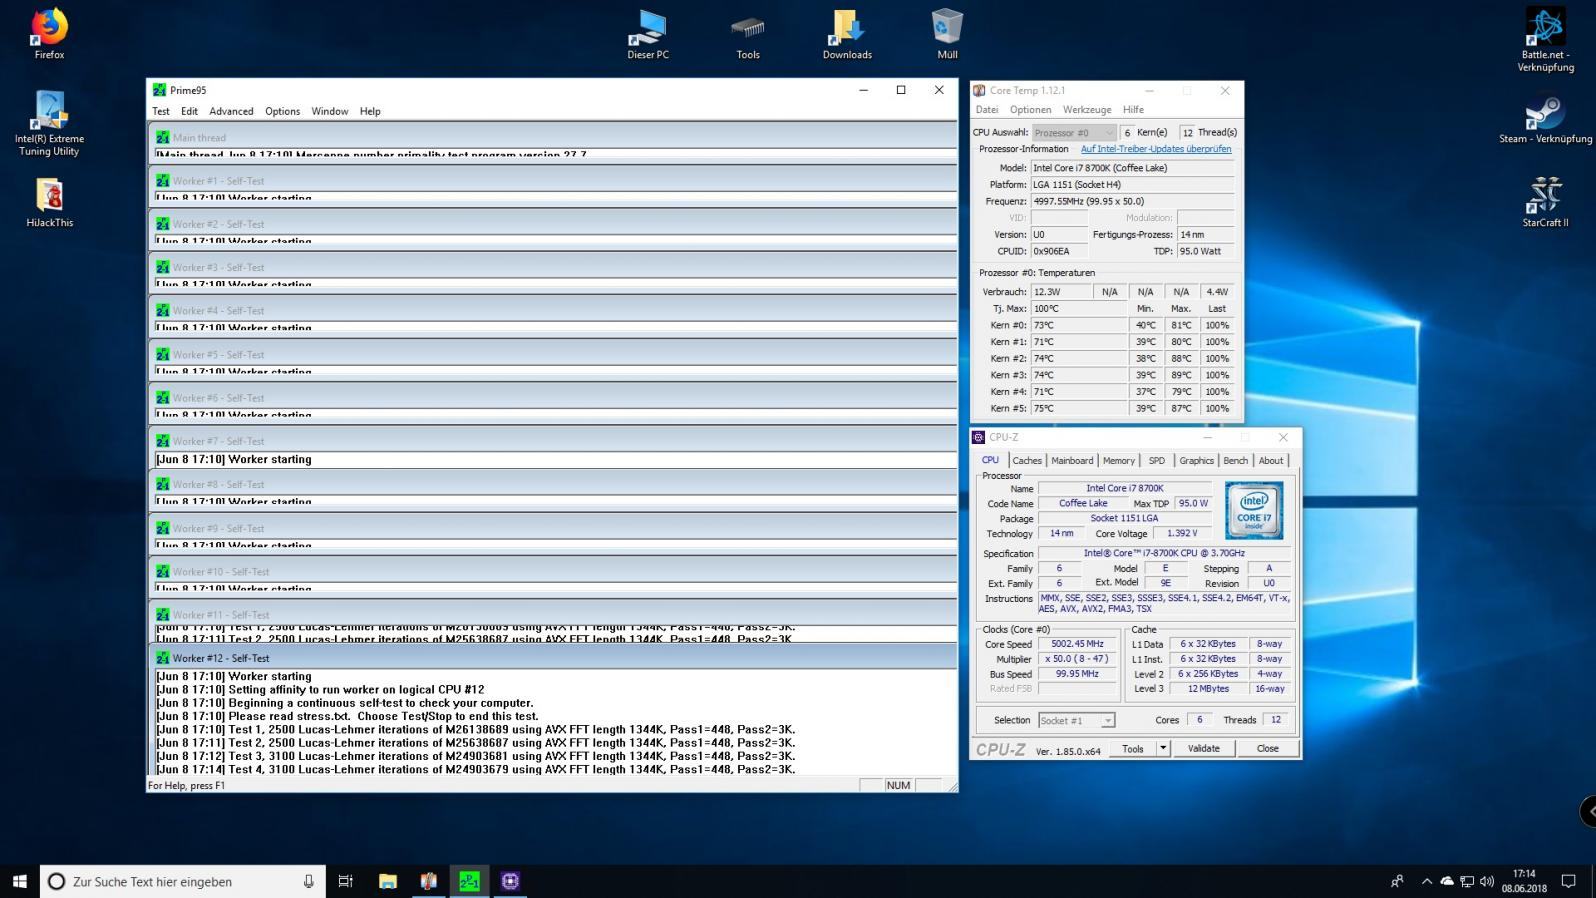Image resolution: width=1596 pixels, height=898 pixels.
Task: Switch to CPU-Z Memory tab
Action: [x=1119, y=460]
